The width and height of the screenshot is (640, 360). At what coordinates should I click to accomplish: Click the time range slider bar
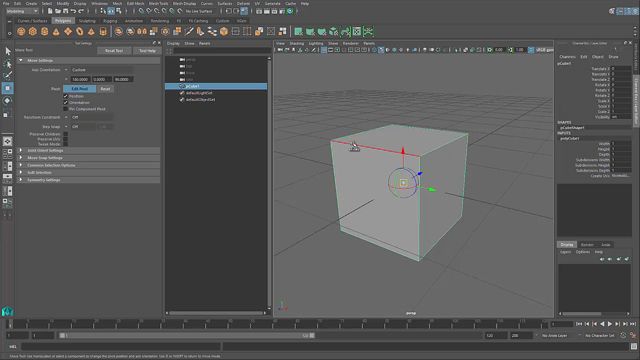187,336
